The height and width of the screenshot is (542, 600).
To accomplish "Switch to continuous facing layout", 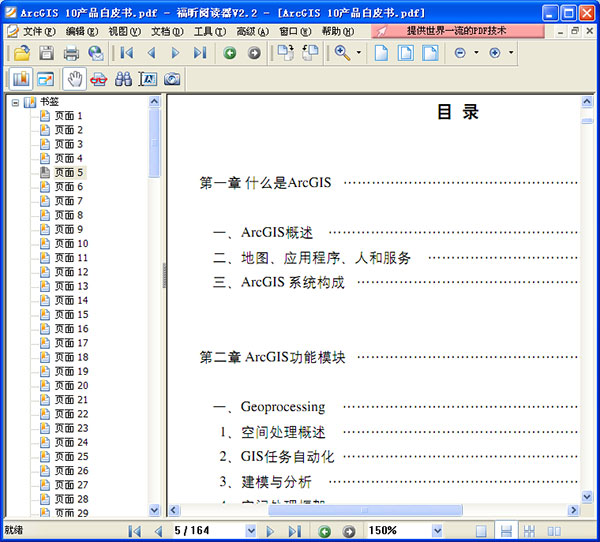I will [530, 531].
